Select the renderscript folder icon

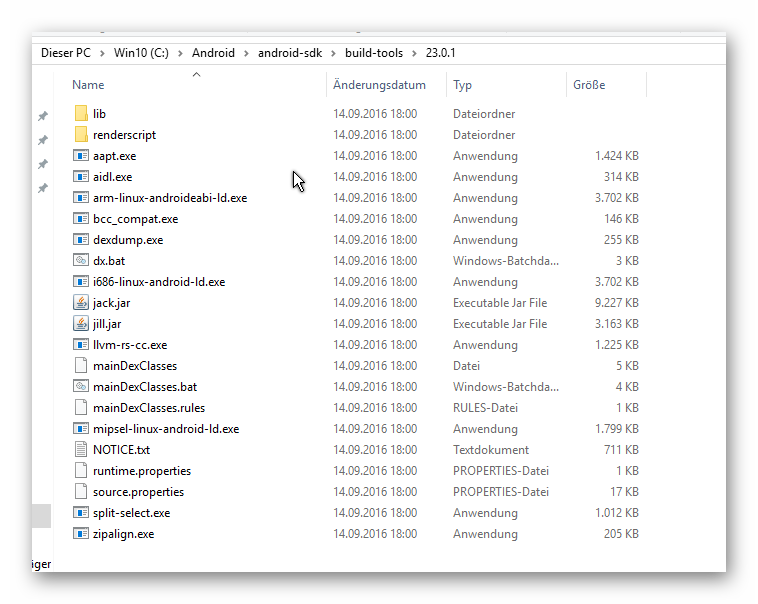[x=81, y=135]
